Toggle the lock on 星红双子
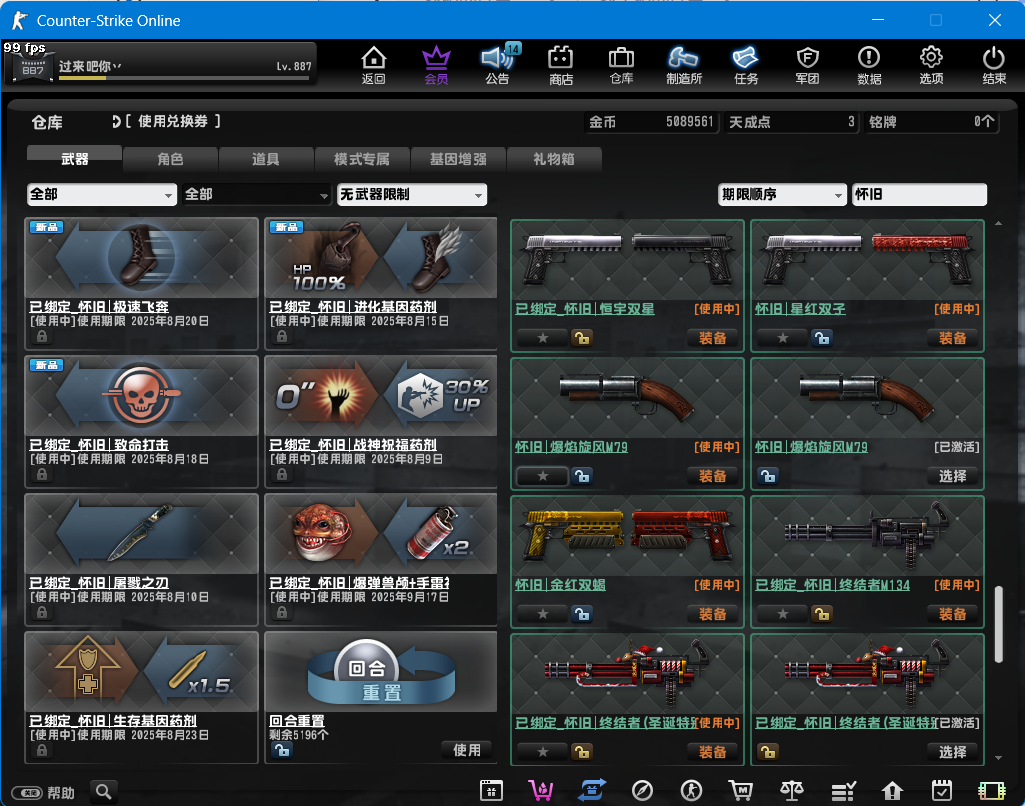The width and height of the screenshot is (1025, 806). click(x=821, y=338)
